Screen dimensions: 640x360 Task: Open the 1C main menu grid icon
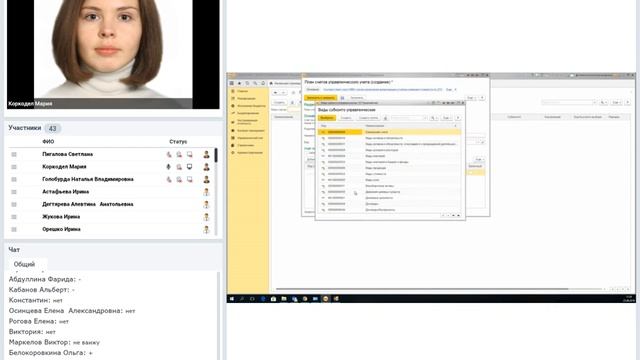coord(232,83)
